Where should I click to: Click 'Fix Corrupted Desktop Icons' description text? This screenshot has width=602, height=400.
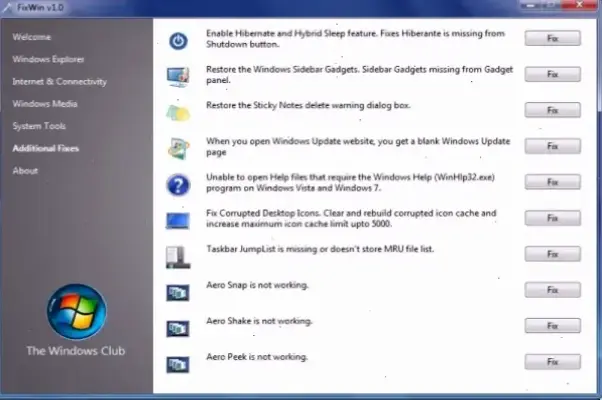[351, 218]
